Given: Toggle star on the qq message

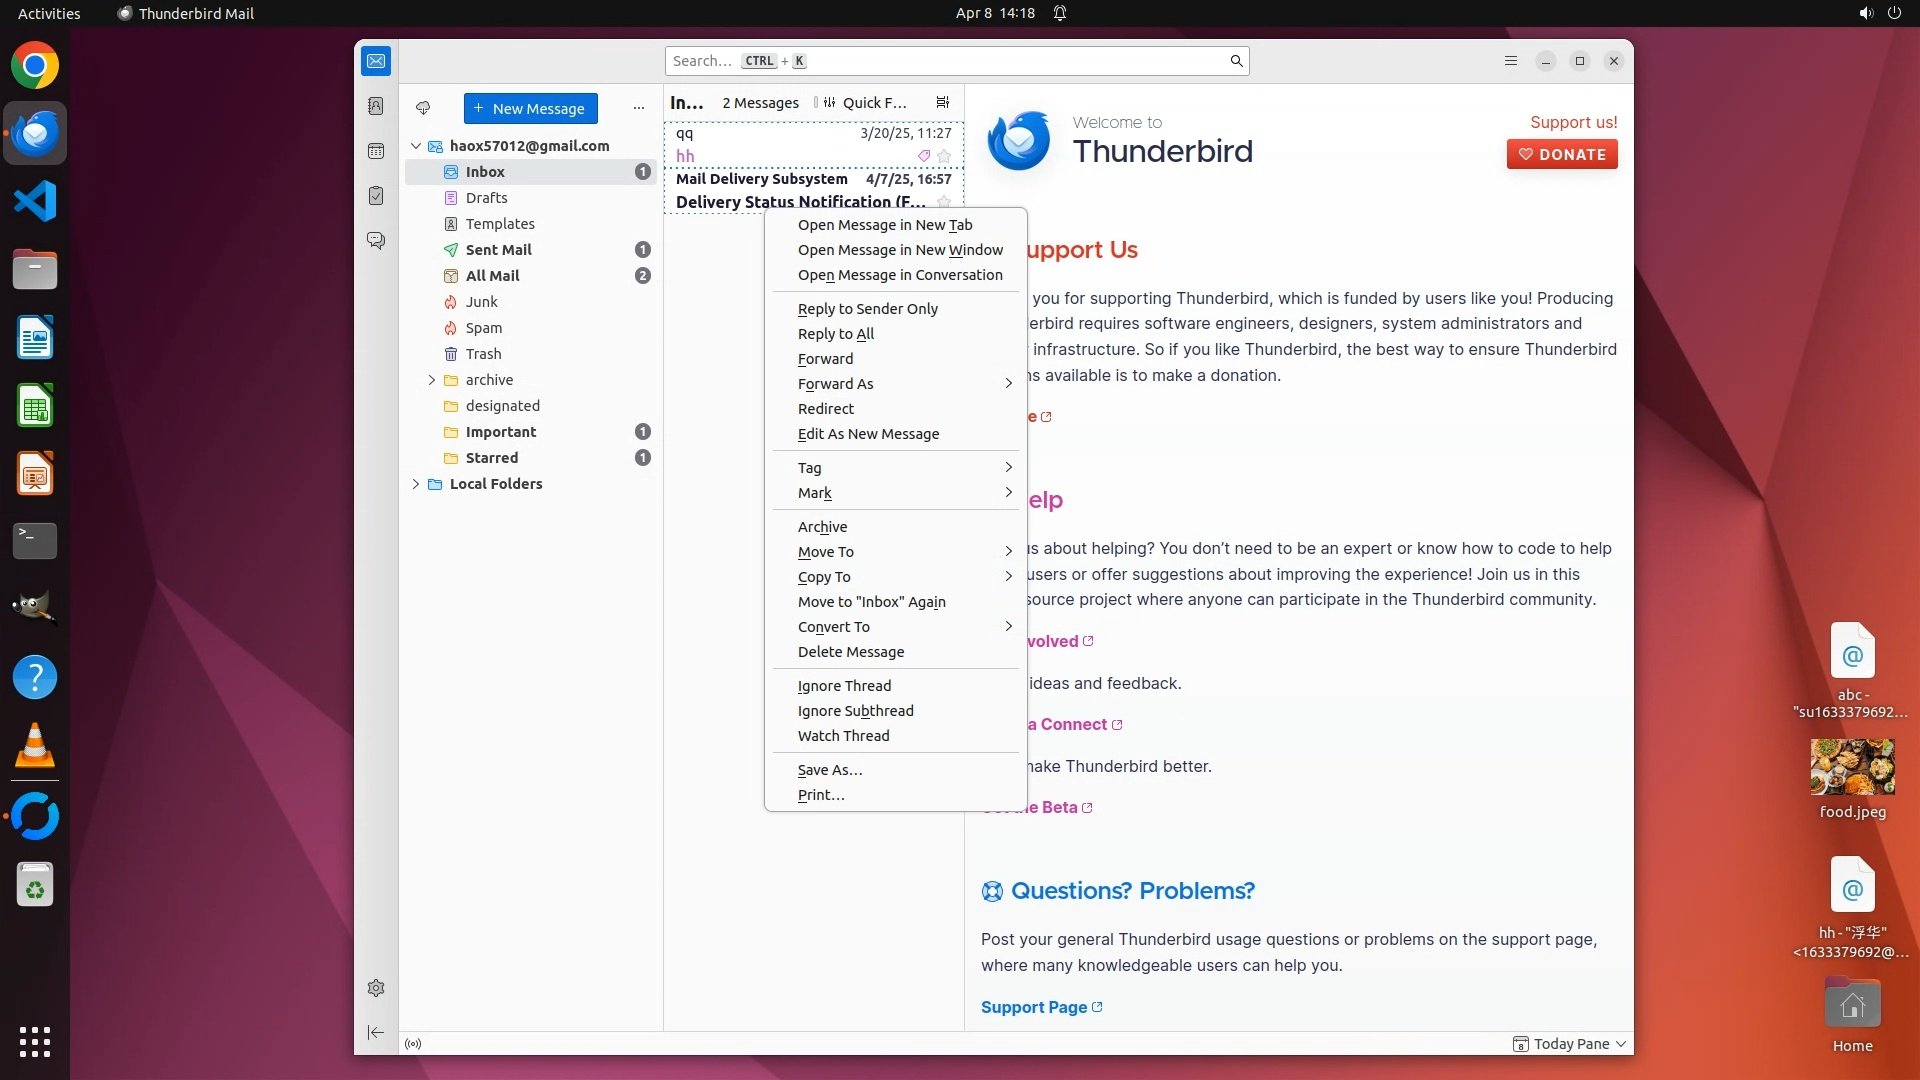Looking at the screenshot, I should (x=943, y=156).
